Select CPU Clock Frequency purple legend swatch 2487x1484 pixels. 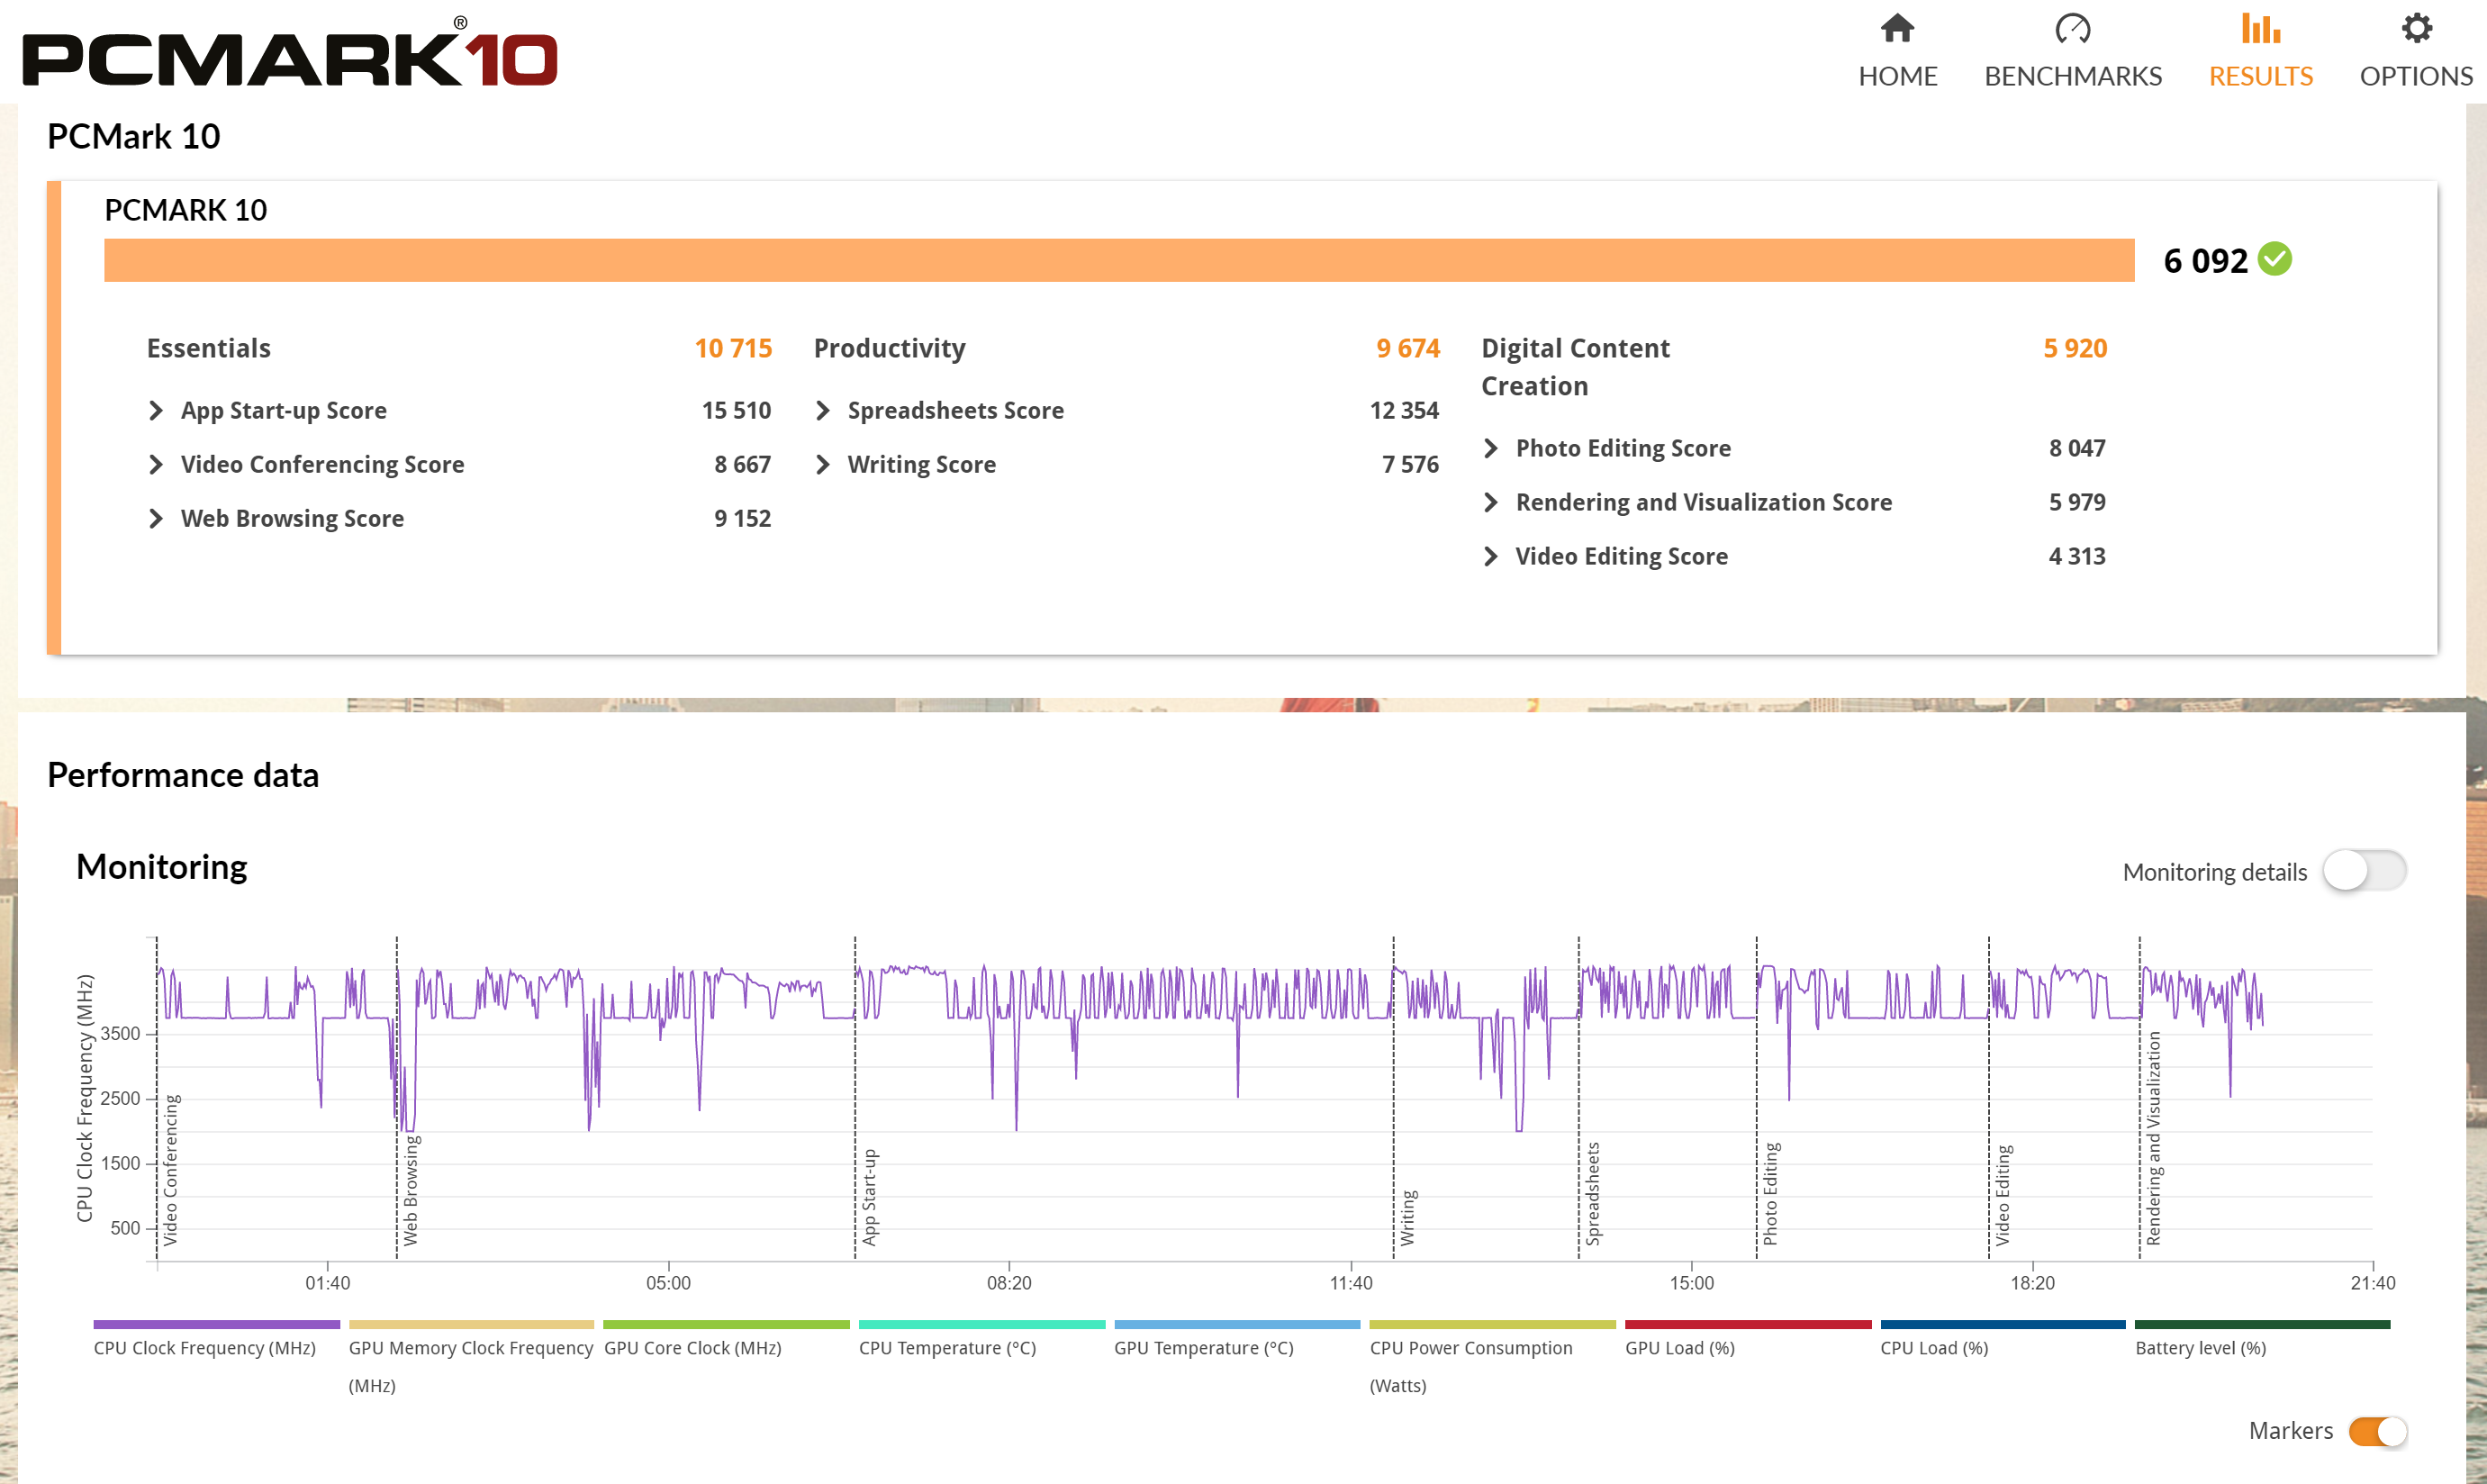tap(216, 1324)
